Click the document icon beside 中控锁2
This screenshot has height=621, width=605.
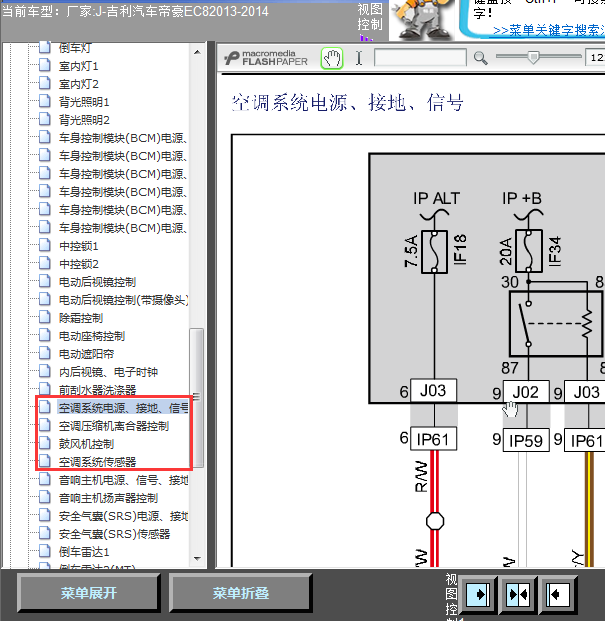[x=45, y=263]
